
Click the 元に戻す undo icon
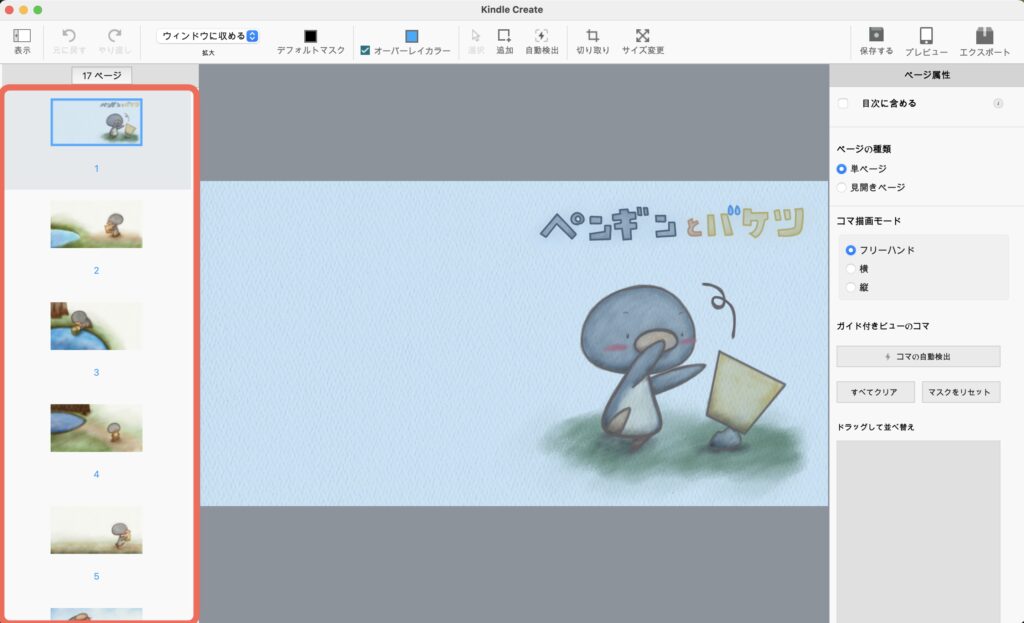tap(69, 35)
